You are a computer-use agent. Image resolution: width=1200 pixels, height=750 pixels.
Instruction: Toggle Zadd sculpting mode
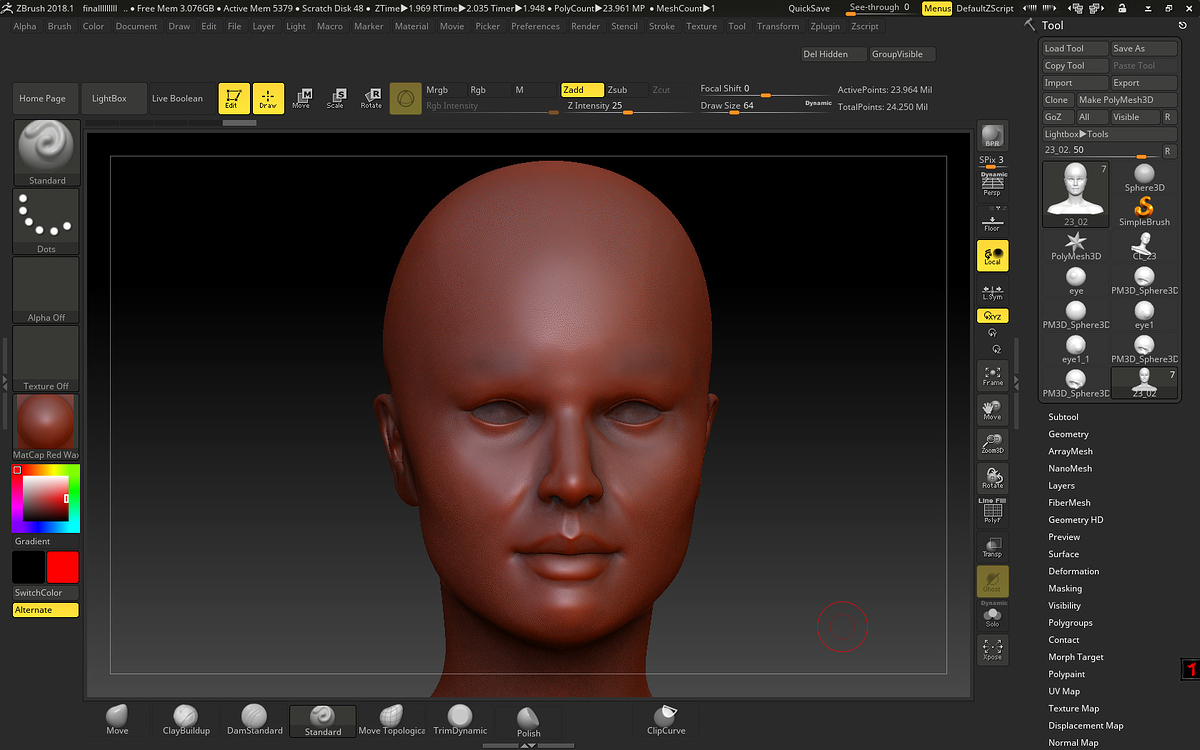[x=582, y=90]
